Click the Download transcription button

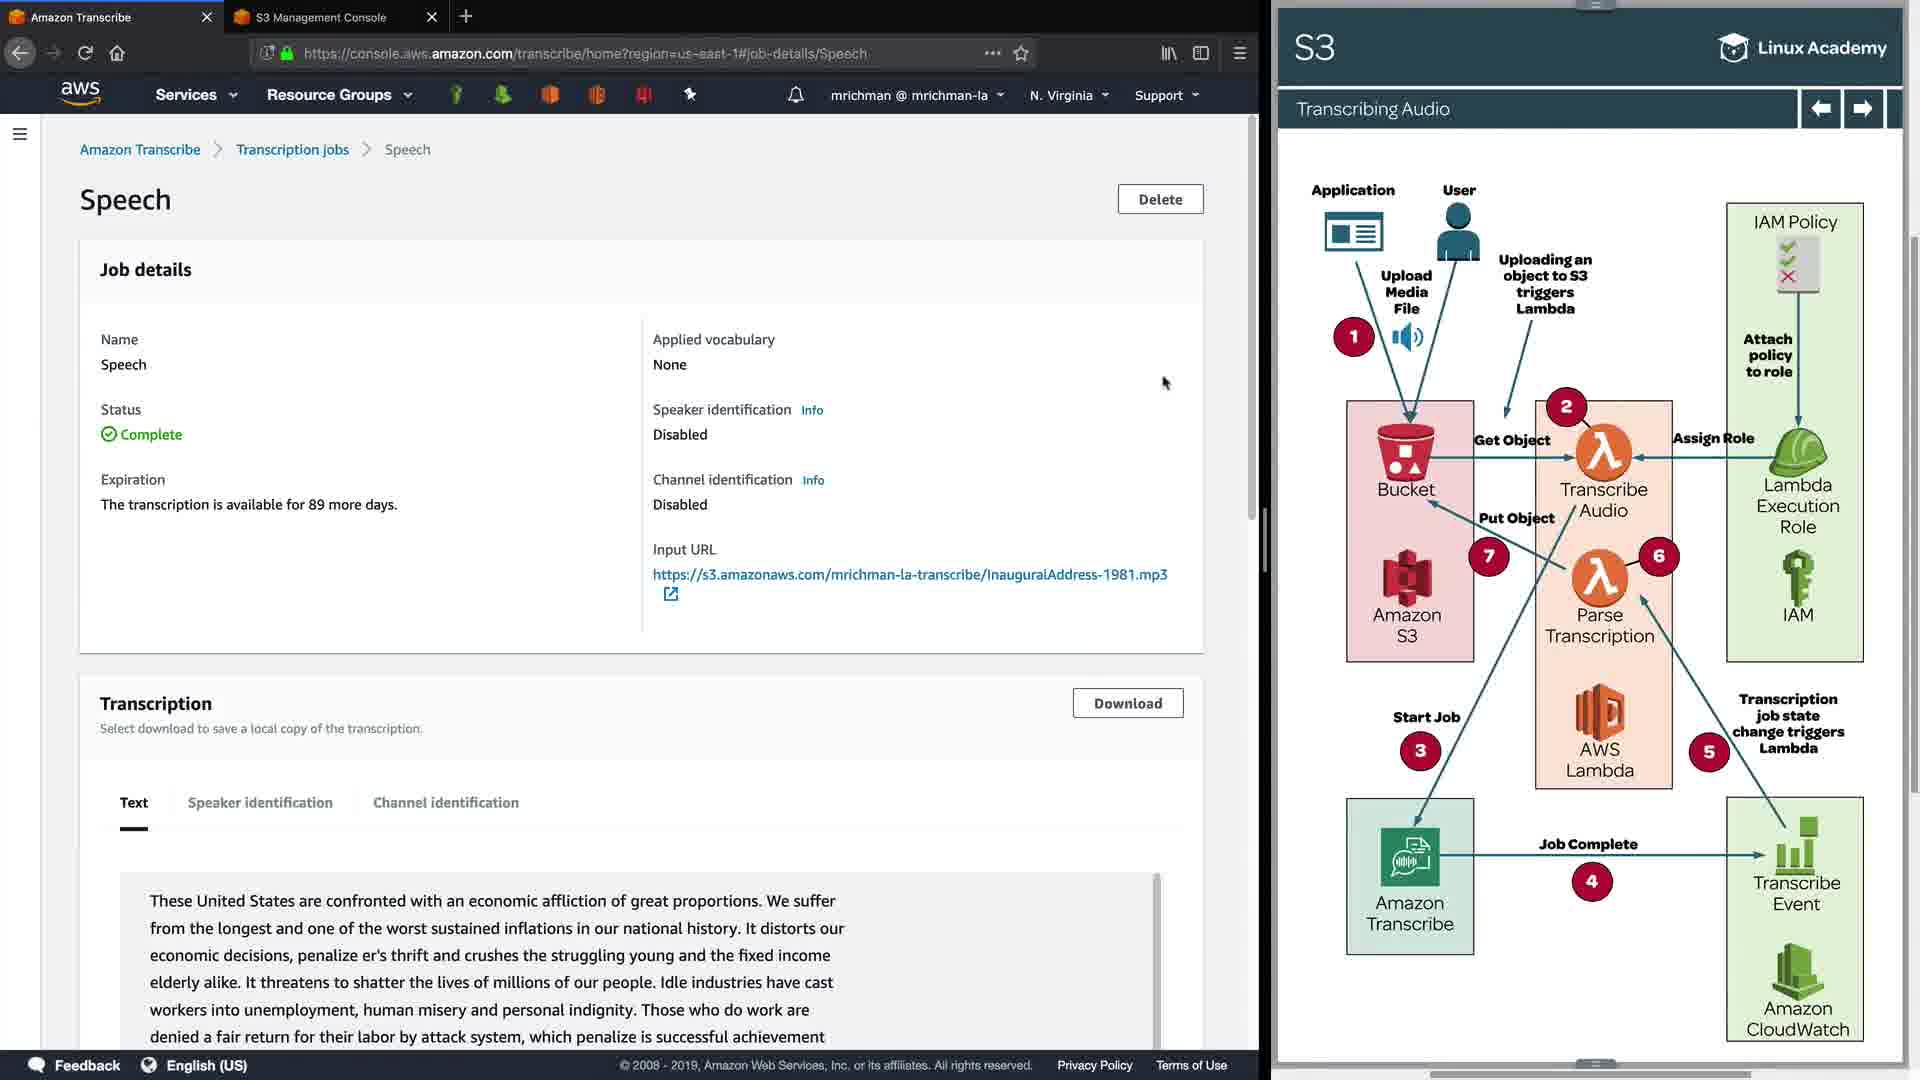1127,703
